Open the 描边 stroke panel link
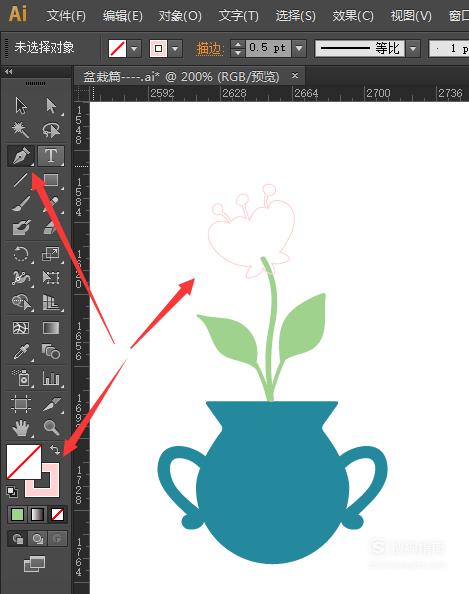 (210, 49)
